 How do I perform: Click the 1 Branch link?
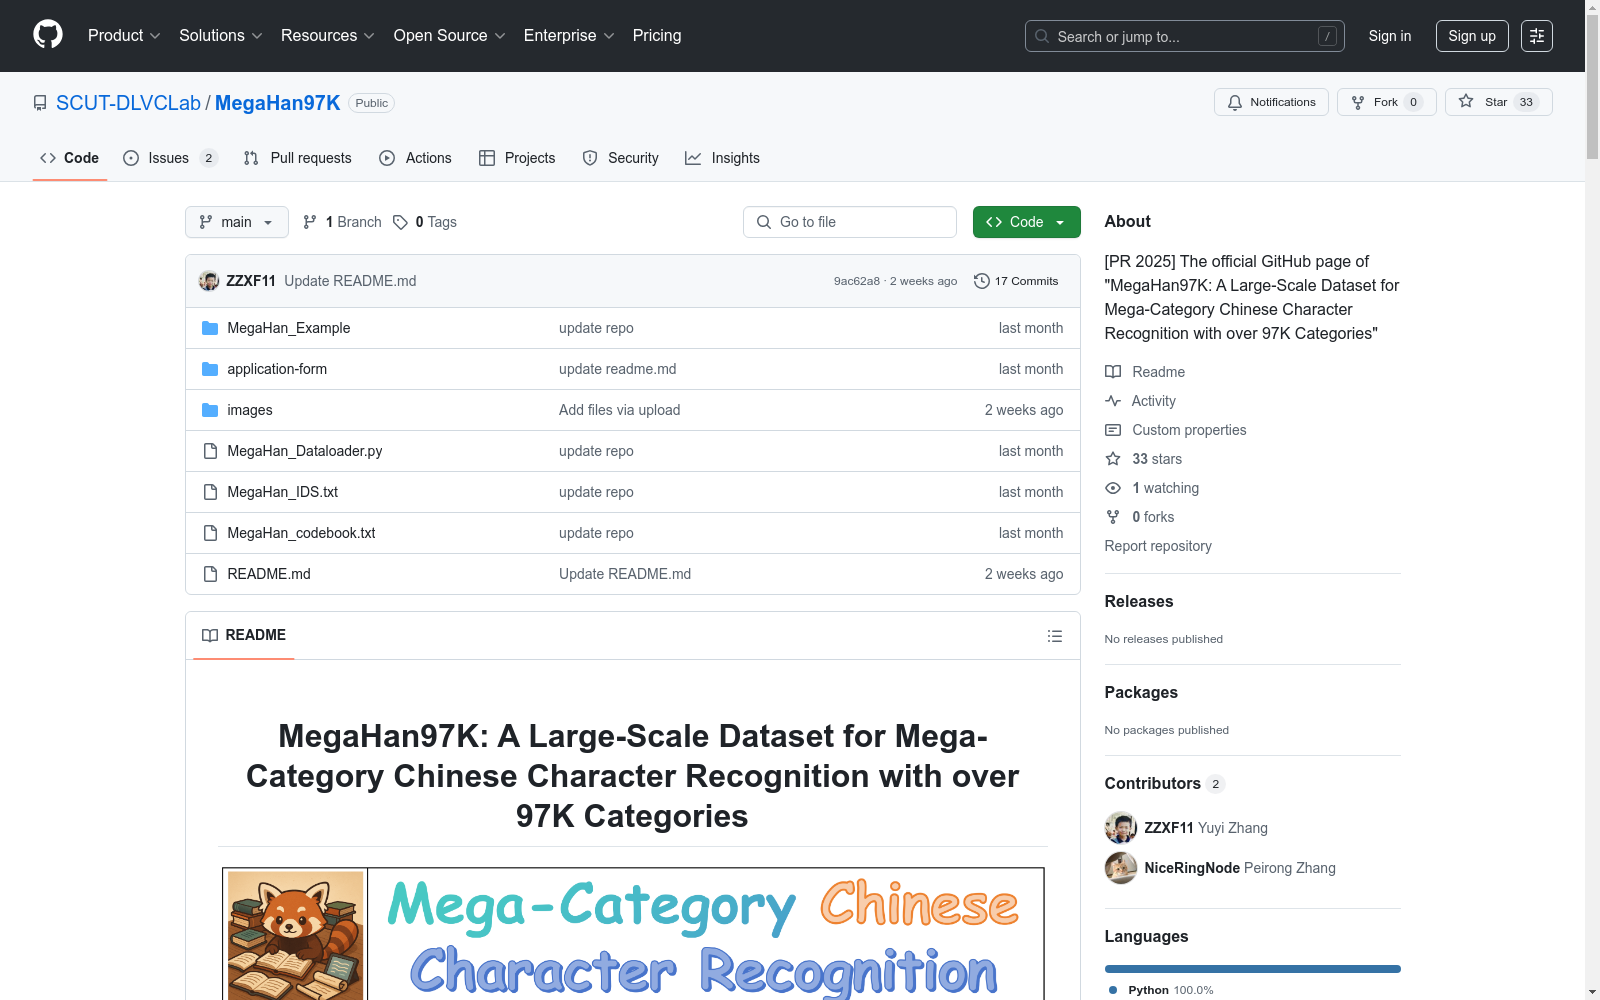[x=343, y=222]
